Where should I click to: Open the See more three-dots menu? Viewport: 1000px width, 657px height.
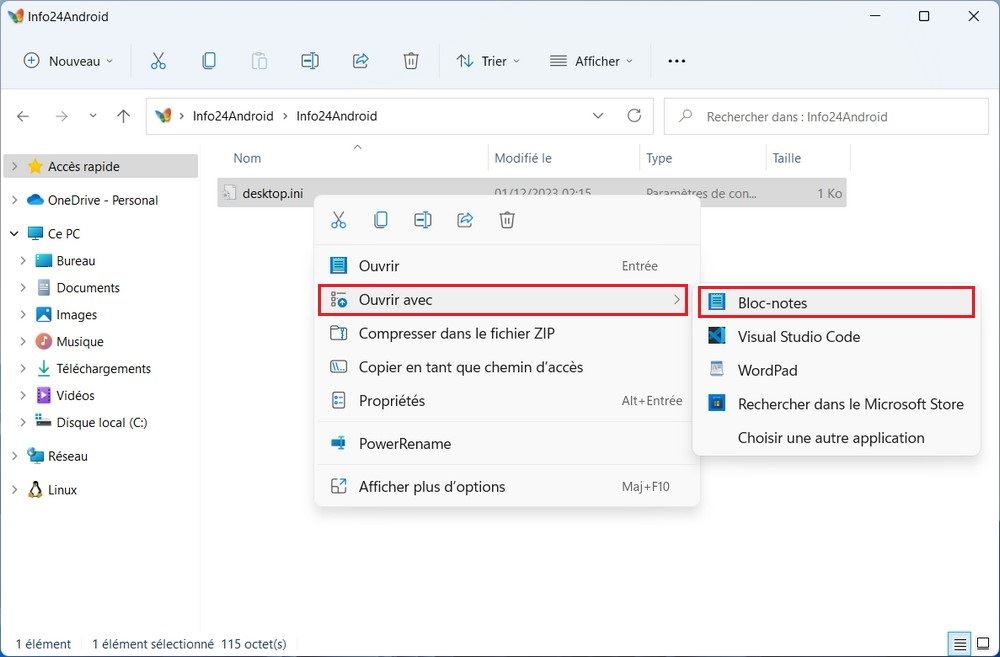(677, 61)
